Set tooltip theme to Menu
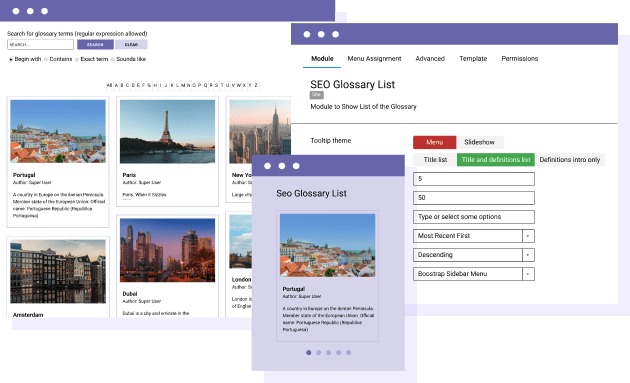Screen dimensions: 630x383 434,142
